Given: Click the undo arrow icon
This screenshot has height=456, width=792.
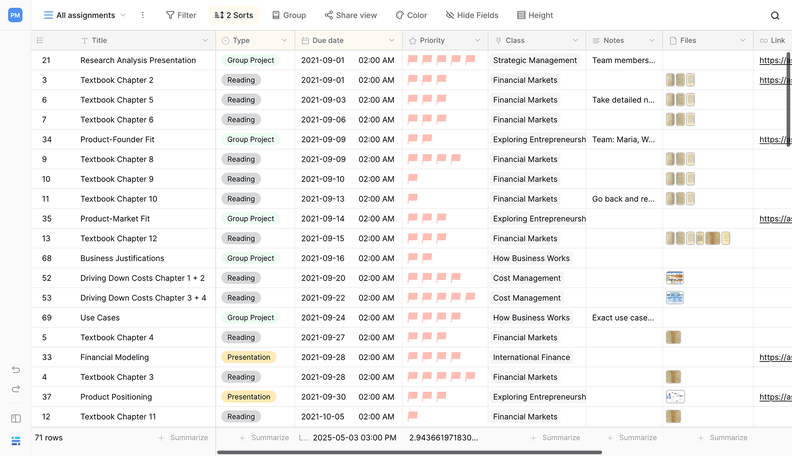Looking at the screenshot, I should pyautogui.click(x=15, y=370).
